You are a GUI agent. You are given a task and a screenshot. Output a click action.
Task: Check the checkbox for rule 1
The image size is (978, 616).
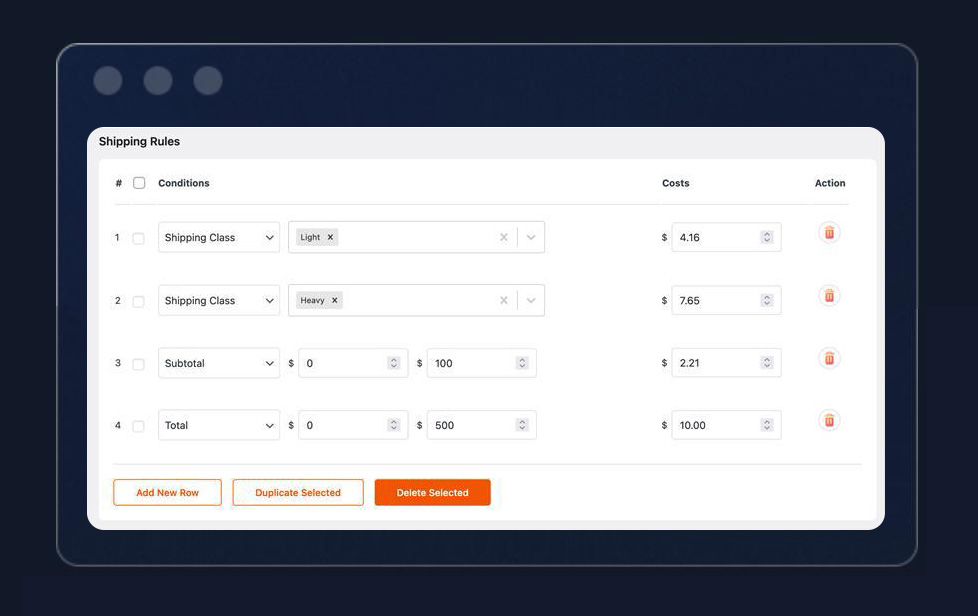pyautogui.click(x=139, y=238)
